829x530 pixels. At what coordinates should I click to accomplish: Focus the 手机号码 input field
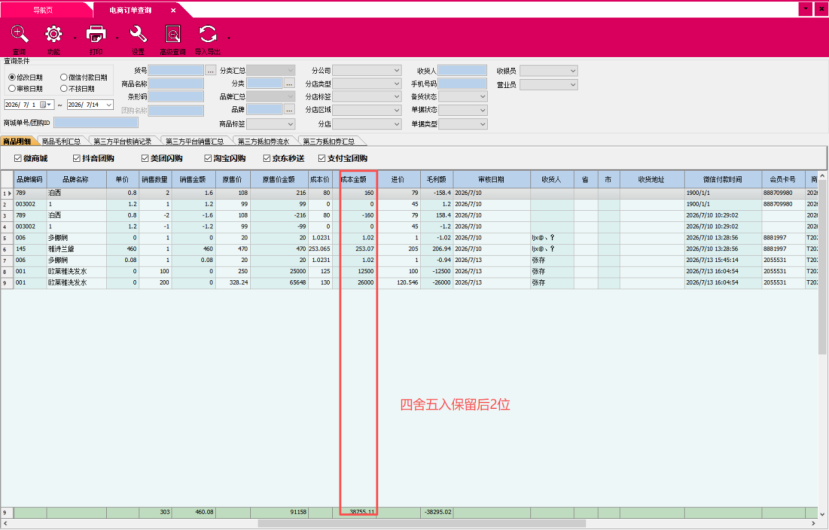(462, 84)
